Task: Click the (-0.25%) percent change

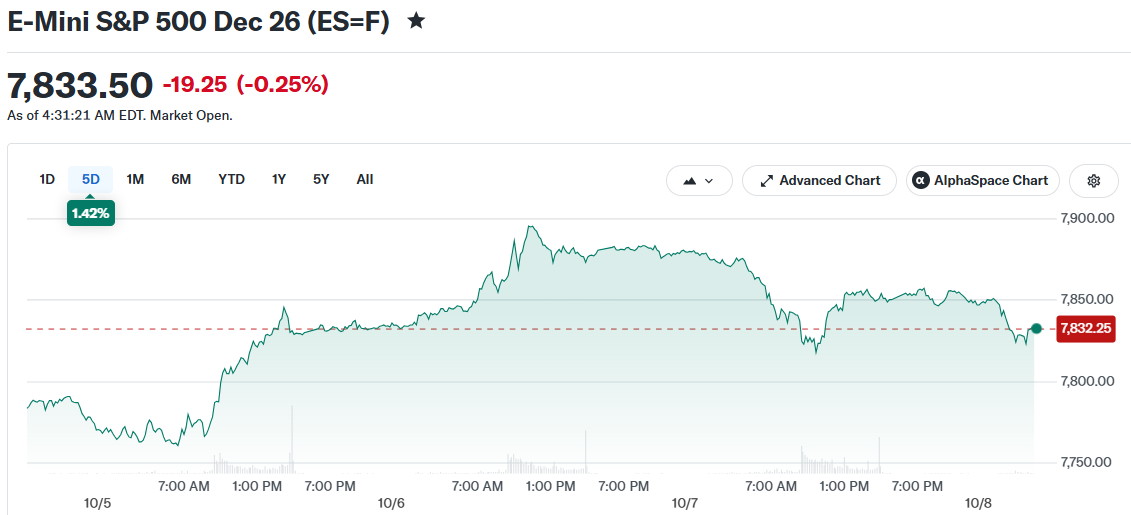Action: click(281, 85)
